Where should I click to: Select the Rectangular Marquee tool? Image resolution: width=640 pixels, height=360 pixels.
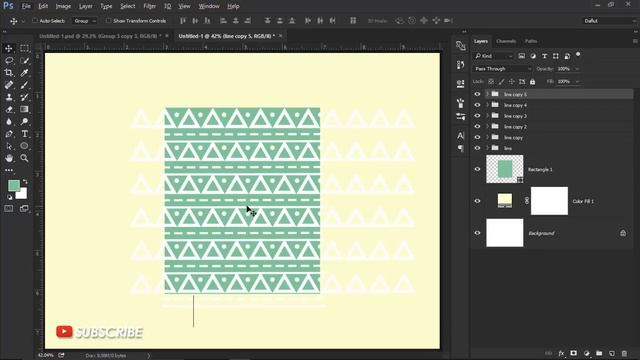tap(24, 48)
